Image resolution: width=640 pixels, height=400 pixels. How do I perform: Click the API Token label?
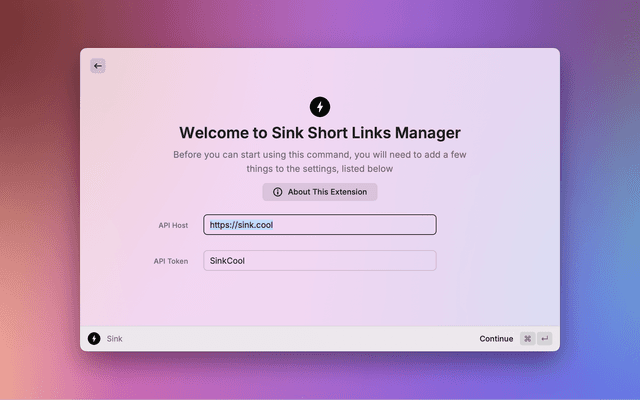(x=171, y=261)
